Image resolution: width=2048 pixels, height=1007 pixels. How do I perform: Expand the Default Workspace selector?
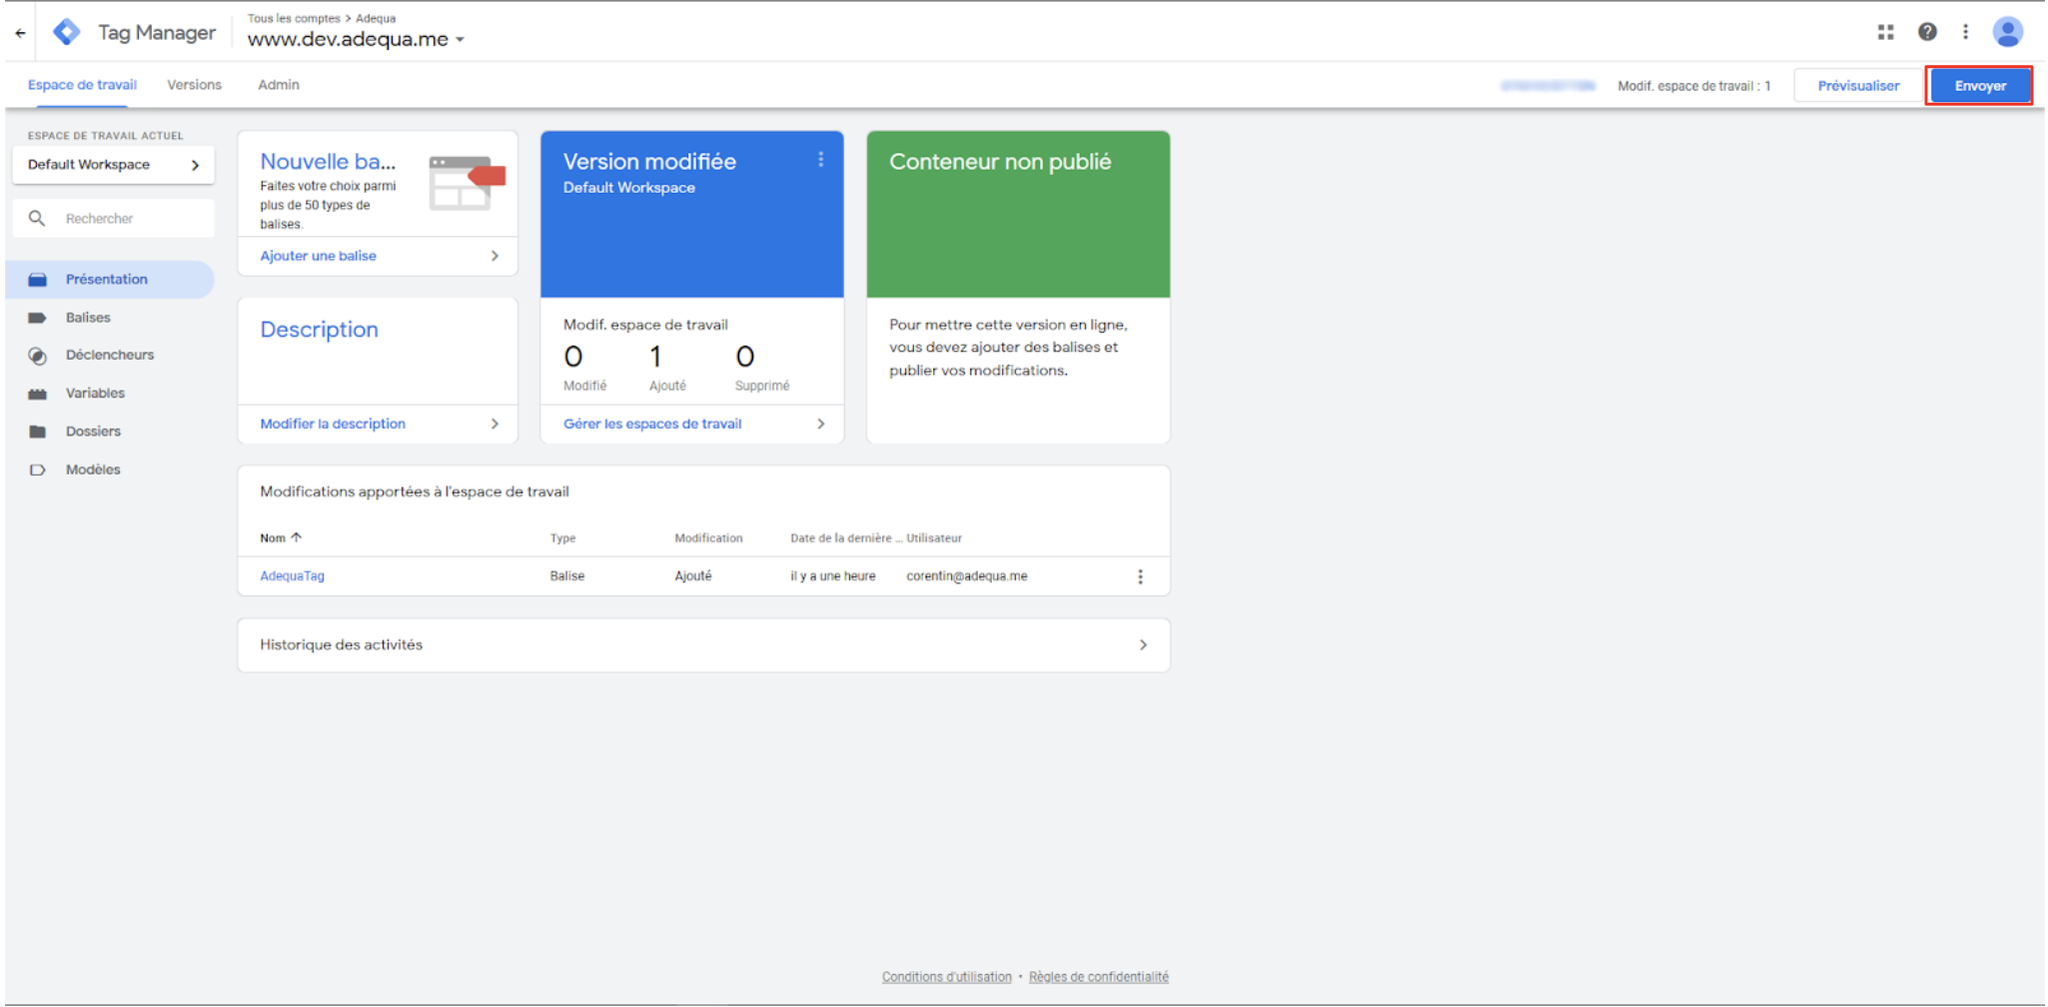click(x=113, y=164)
